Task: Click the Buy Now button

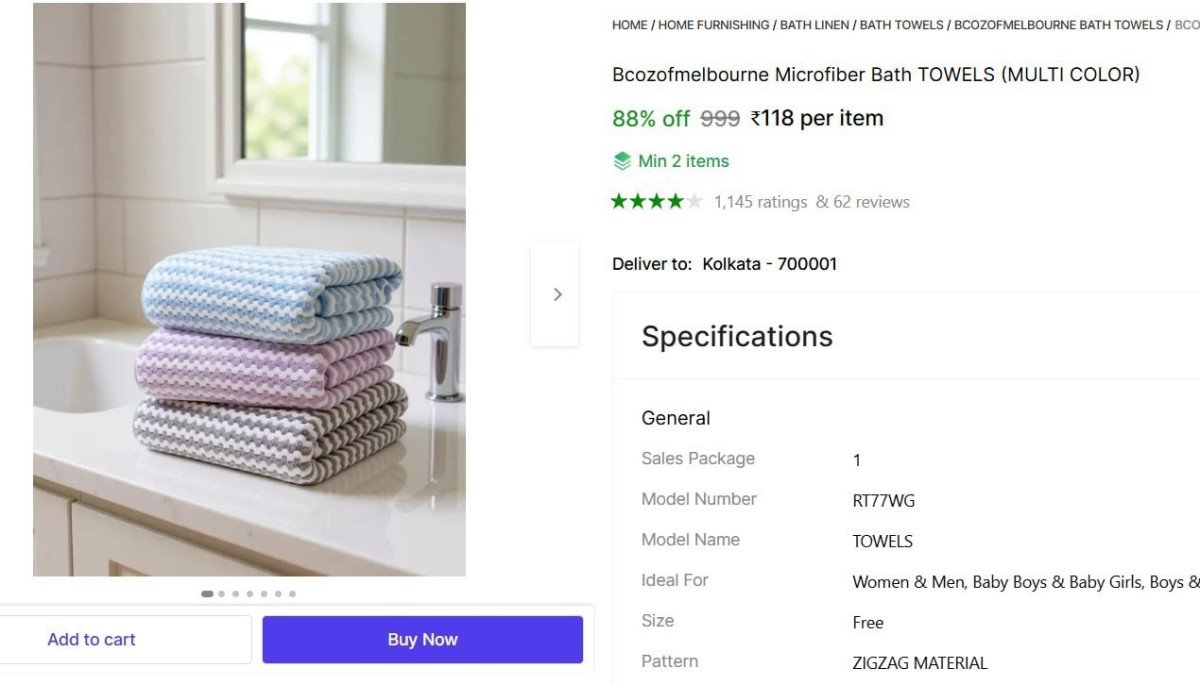Action: (x=422, y=639)
